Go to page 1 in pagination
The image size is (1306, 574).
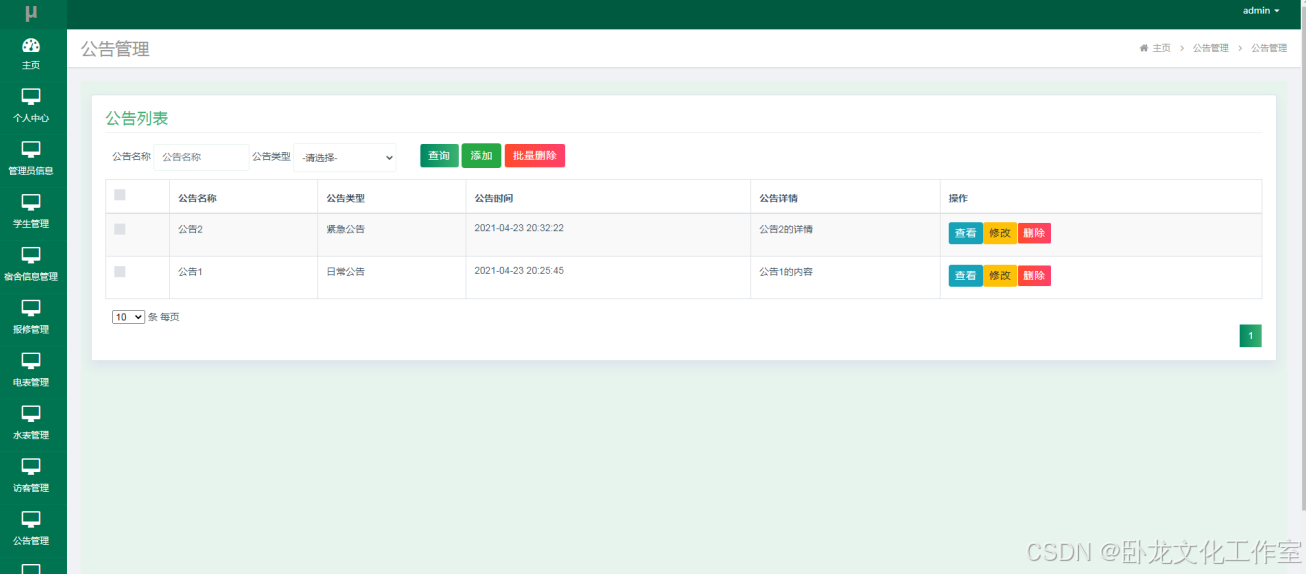[1250, 336]
